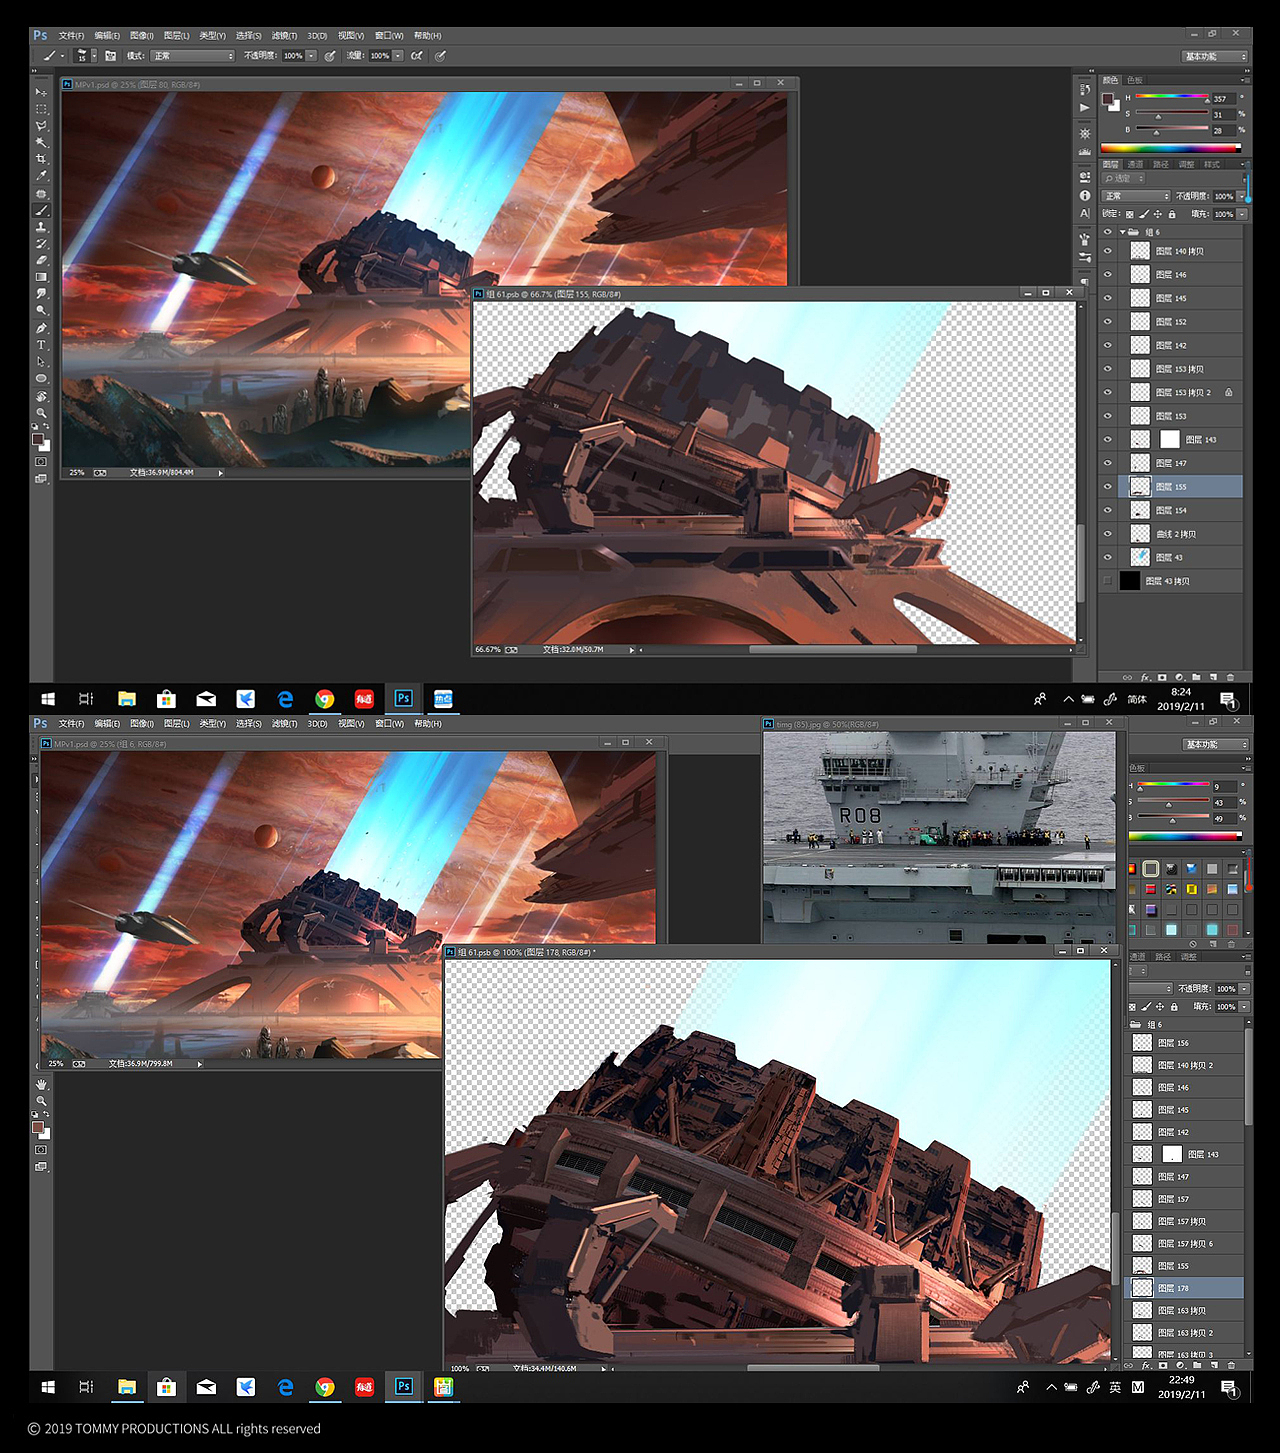Screen dimensions: 1280x1453
Task: Toggle pressure for opacity beside 不透明度 in options bar
Action: coord(330,56)
